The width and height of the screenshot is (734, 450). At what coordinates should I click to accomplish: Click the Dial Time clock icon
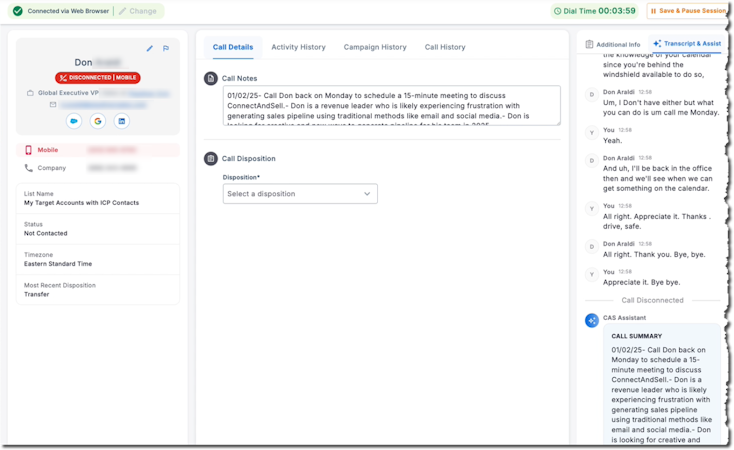coord(558,11)
